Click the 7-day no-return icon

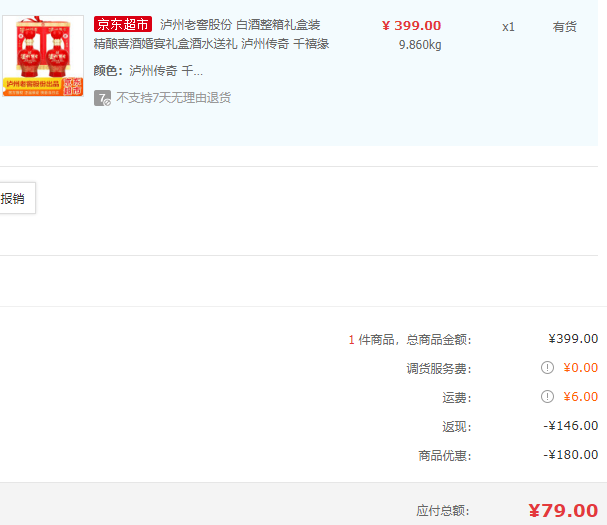coord(103,98)
